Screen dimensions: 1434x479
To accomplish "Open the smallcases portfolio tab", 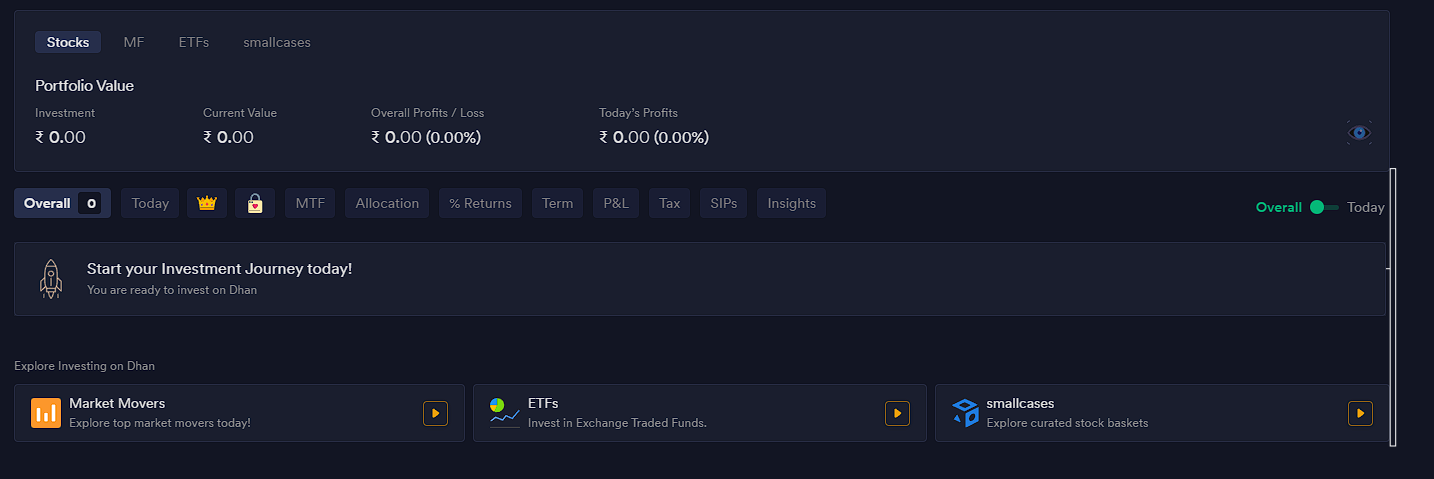I will pos(277,42).
